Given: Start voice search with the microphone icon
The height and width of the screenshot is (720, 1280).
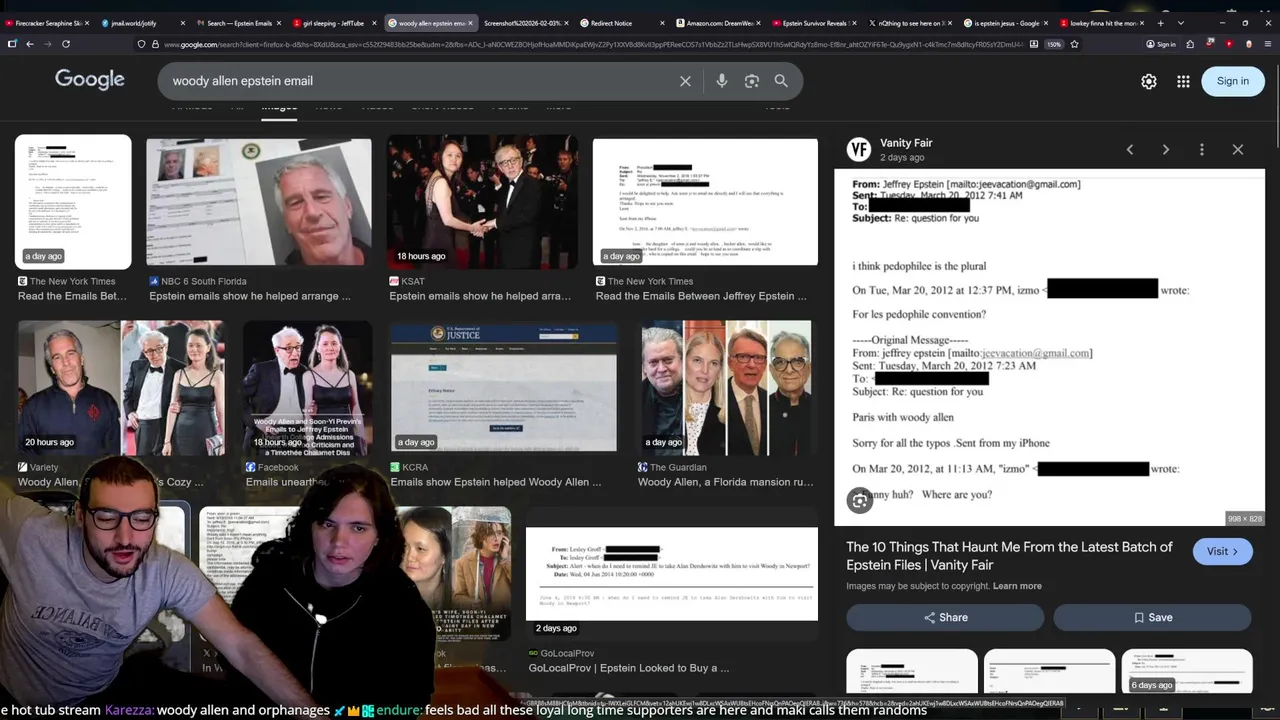Looking at the screenshot, I should 721,81.
